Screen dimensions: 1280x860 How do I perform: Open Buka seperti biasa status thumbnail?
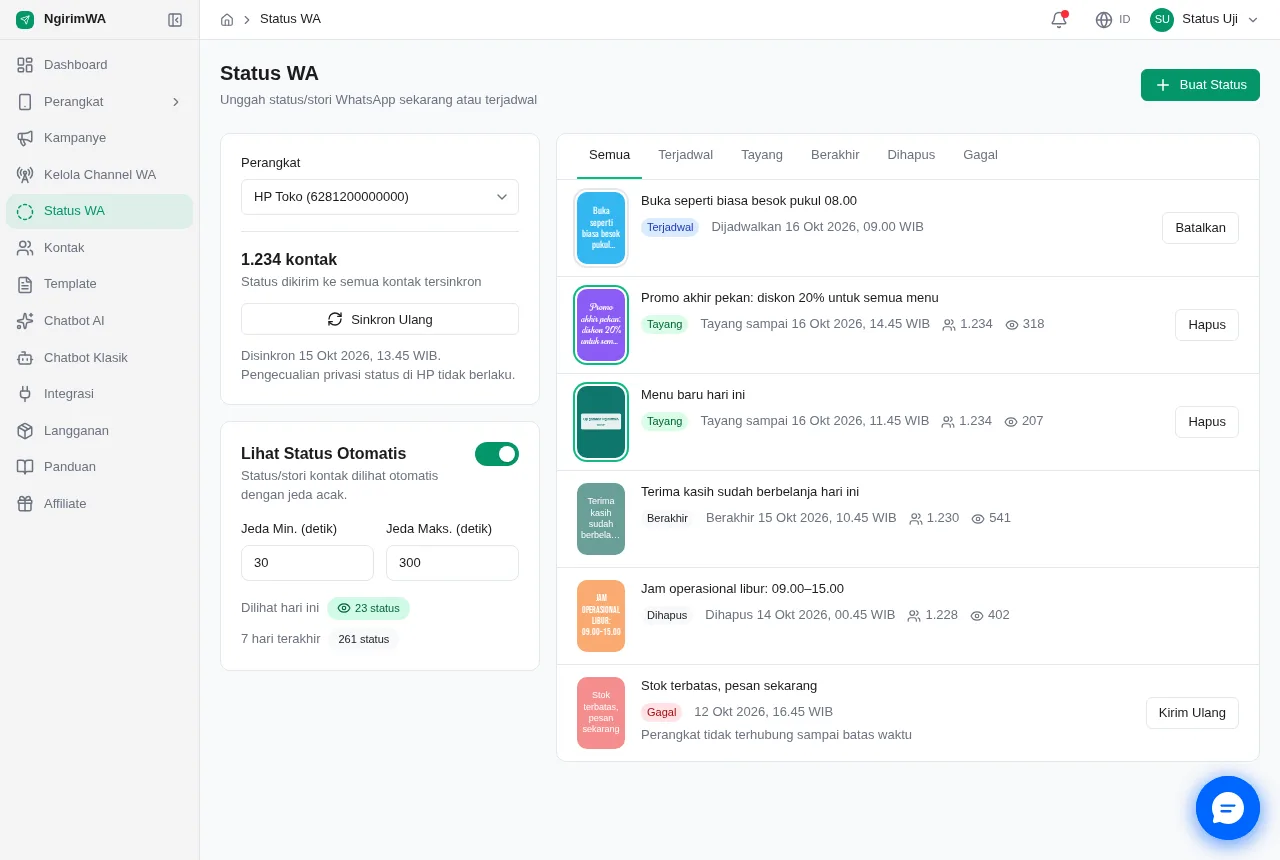pos(601,228)
